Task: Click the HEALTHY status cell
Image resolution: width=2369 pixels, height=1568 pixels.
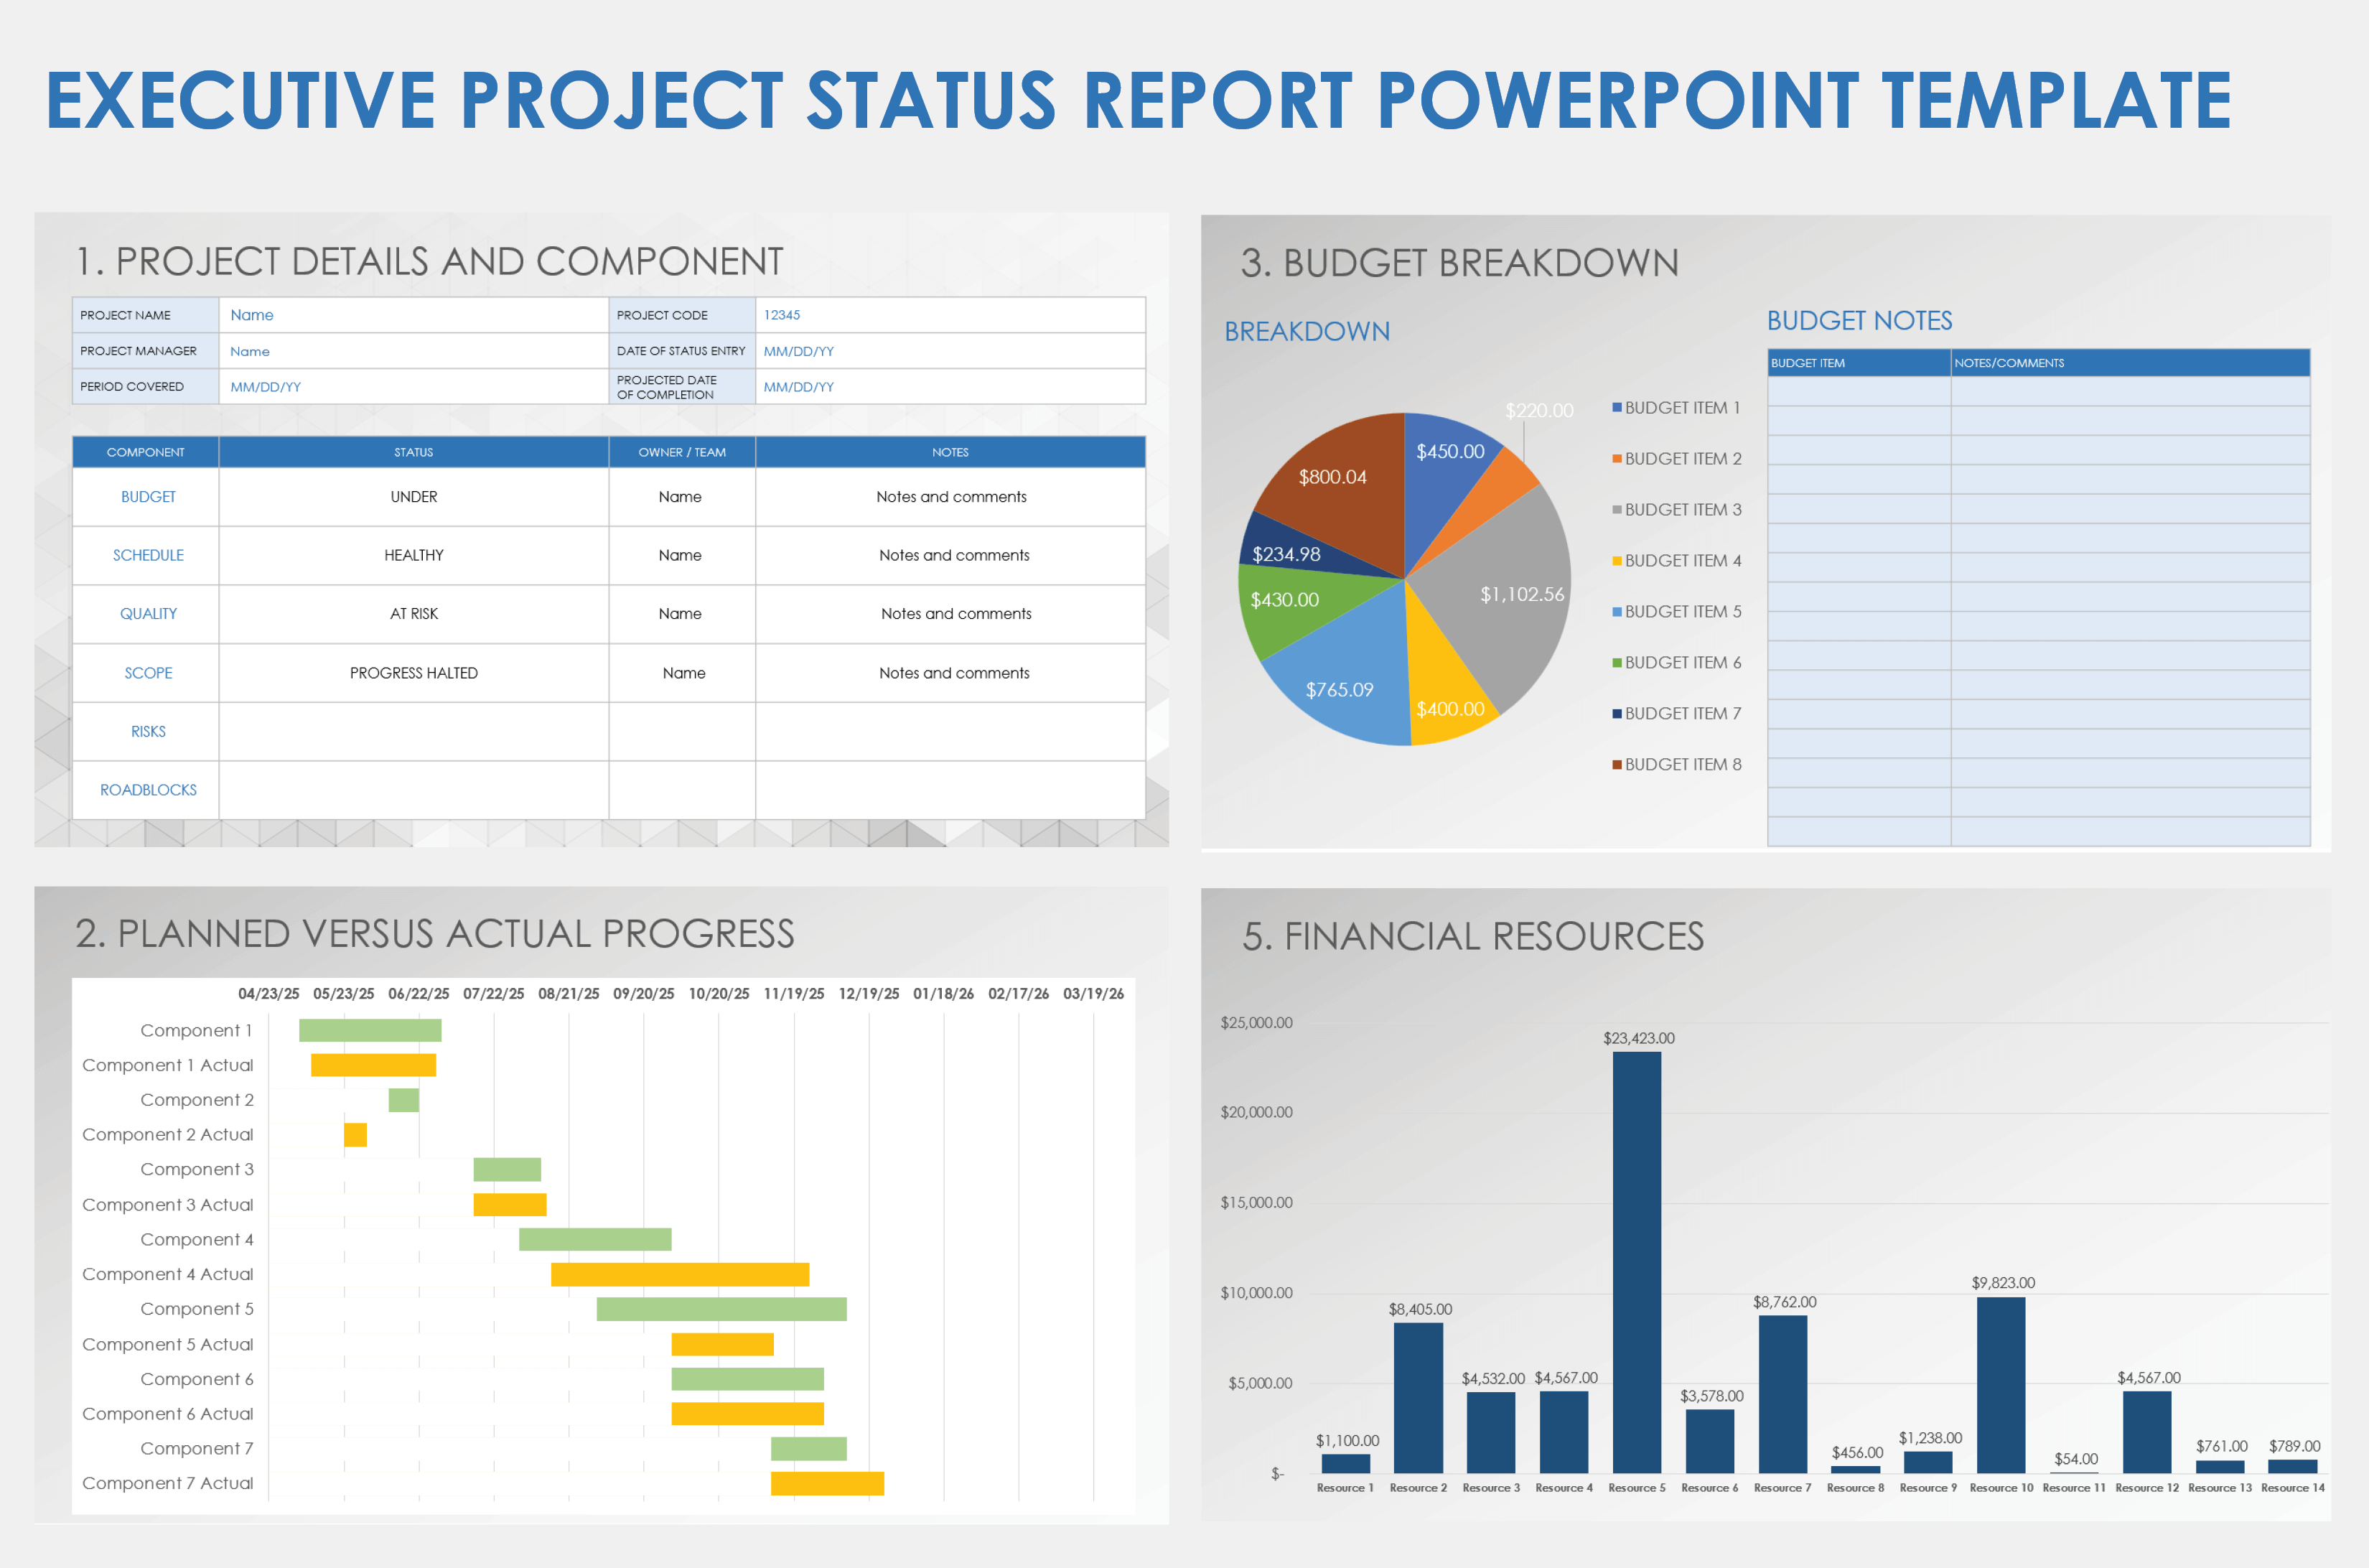Action: [414, 555]
